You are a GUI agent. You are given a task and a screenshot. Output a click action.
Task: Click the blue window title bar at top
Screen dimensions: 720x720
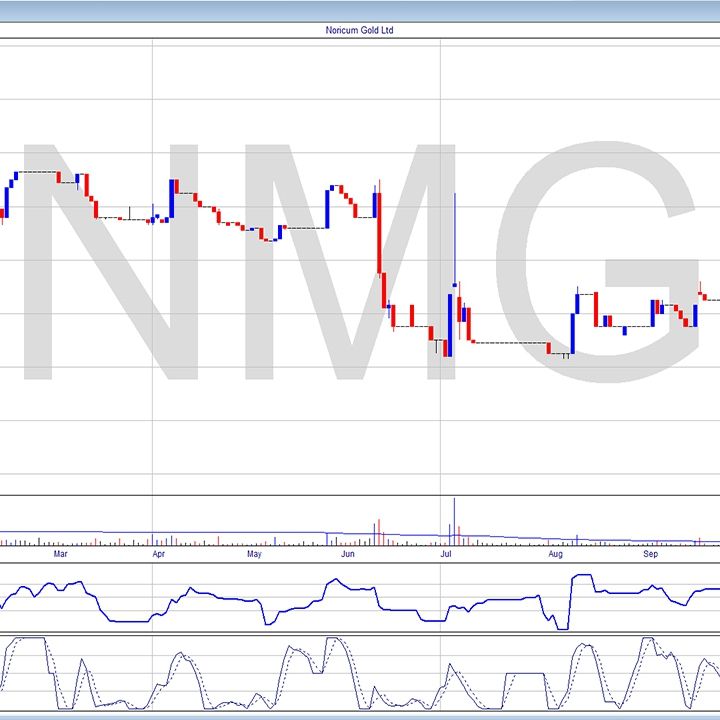(x=360, y=10)
